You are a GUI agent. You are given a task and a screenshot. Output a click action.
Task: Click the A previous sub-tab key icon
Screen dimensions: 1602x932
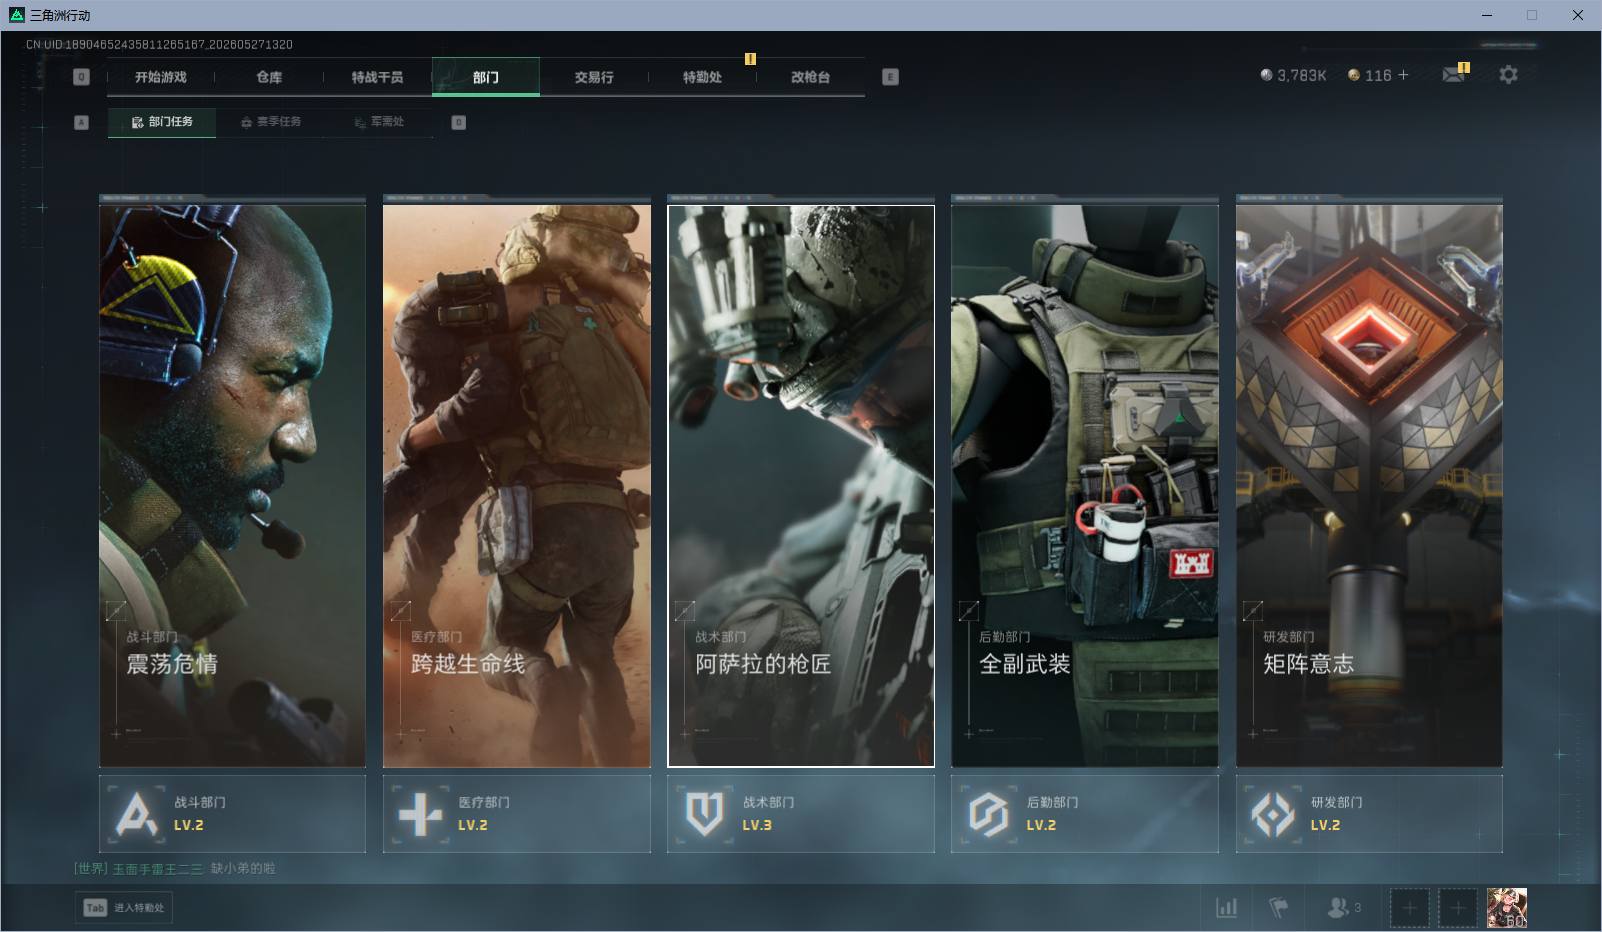(x=82, y=122)
